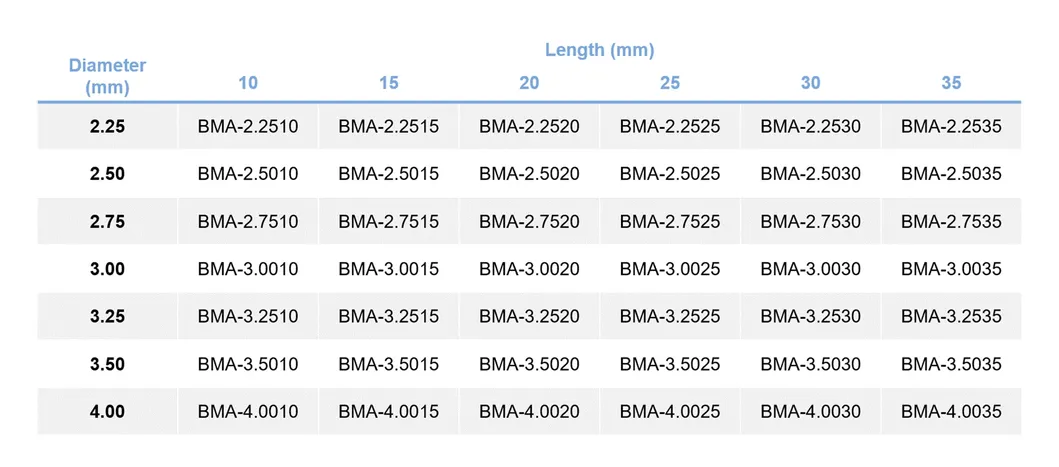Click the Length (mm) header

click(x=599, y=50)
